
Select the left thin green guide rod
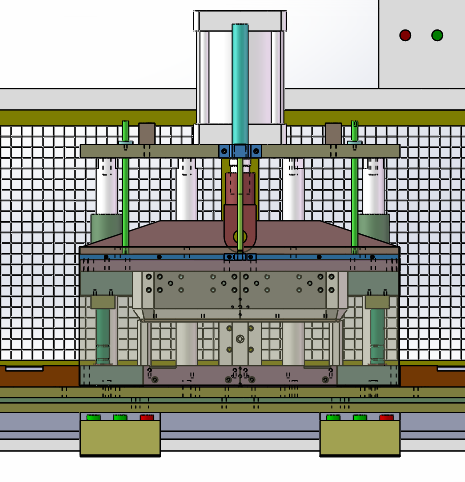125,187
